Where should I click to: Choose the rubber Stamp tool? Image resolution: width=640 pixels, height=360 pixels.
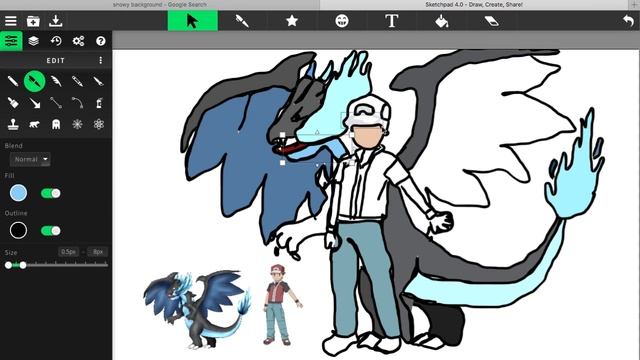pos(13,124)
